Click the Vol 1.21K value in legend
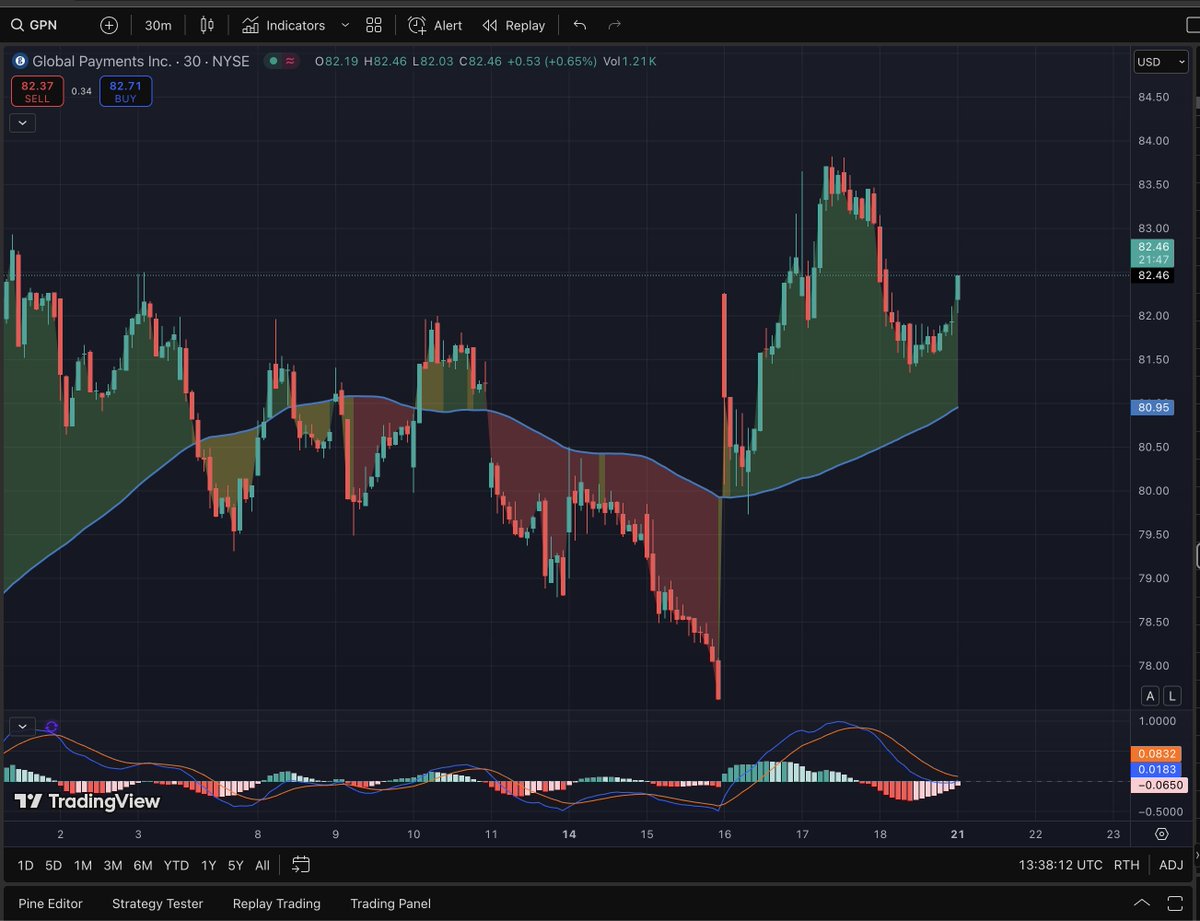The height and width of the screenshot is (921, 1200). point(630,61)
